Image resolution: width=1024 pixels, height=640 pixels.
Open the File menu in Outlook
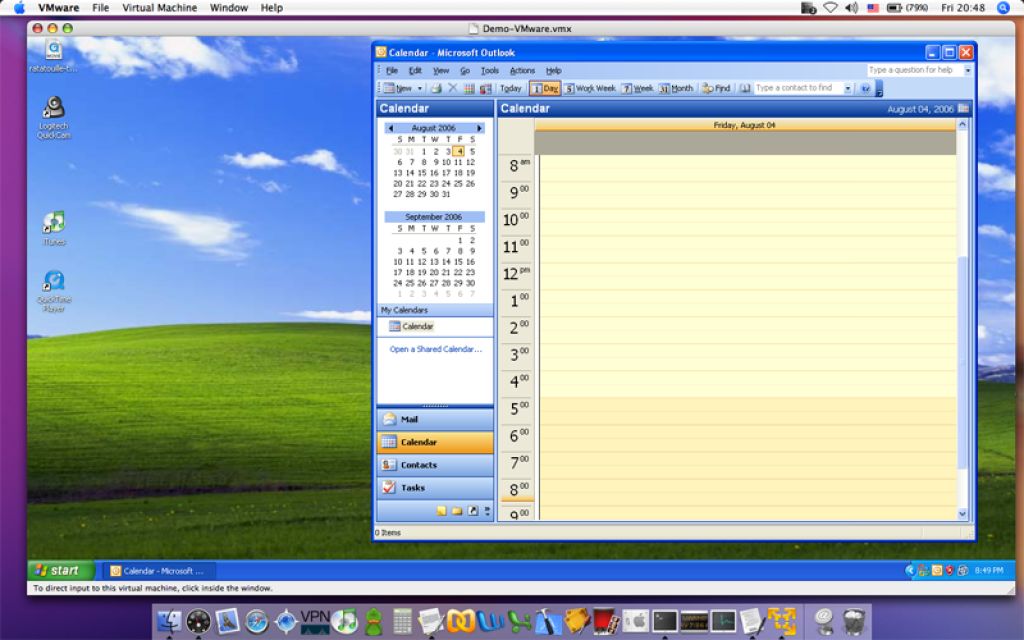392,71
